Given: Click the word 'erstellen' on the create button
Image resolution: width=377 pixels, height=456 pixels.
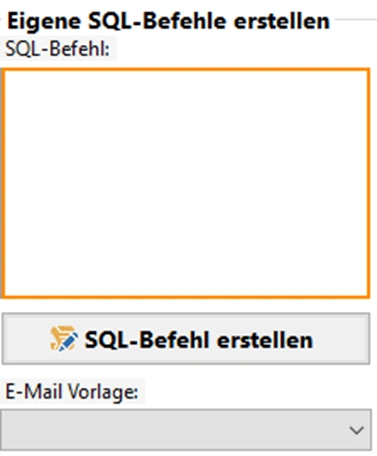Looking at the screenshot, I should [265, 340].
